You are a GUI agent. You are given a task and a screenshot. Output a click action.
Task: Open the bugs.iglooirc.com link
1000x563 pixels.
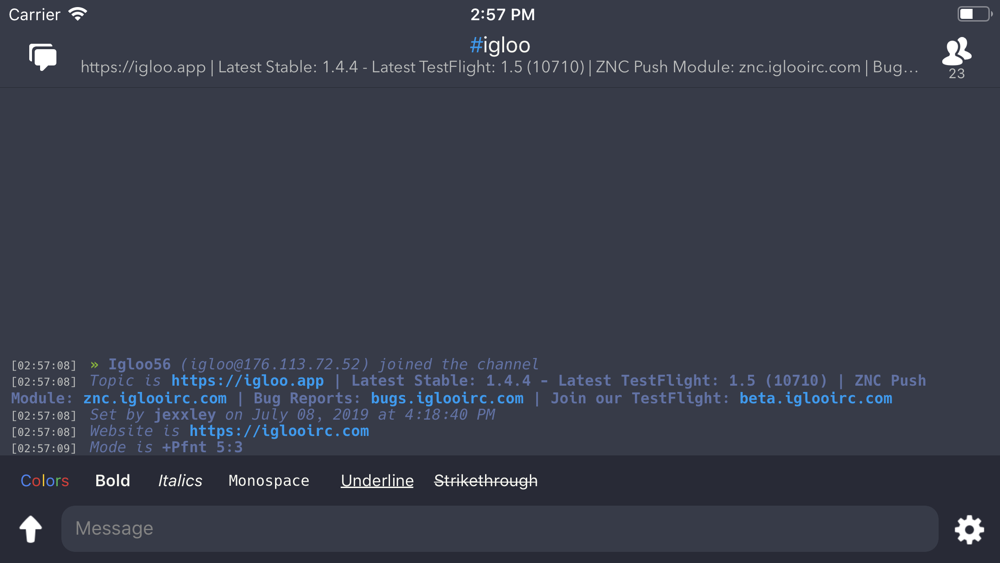(x=447, y=398)
